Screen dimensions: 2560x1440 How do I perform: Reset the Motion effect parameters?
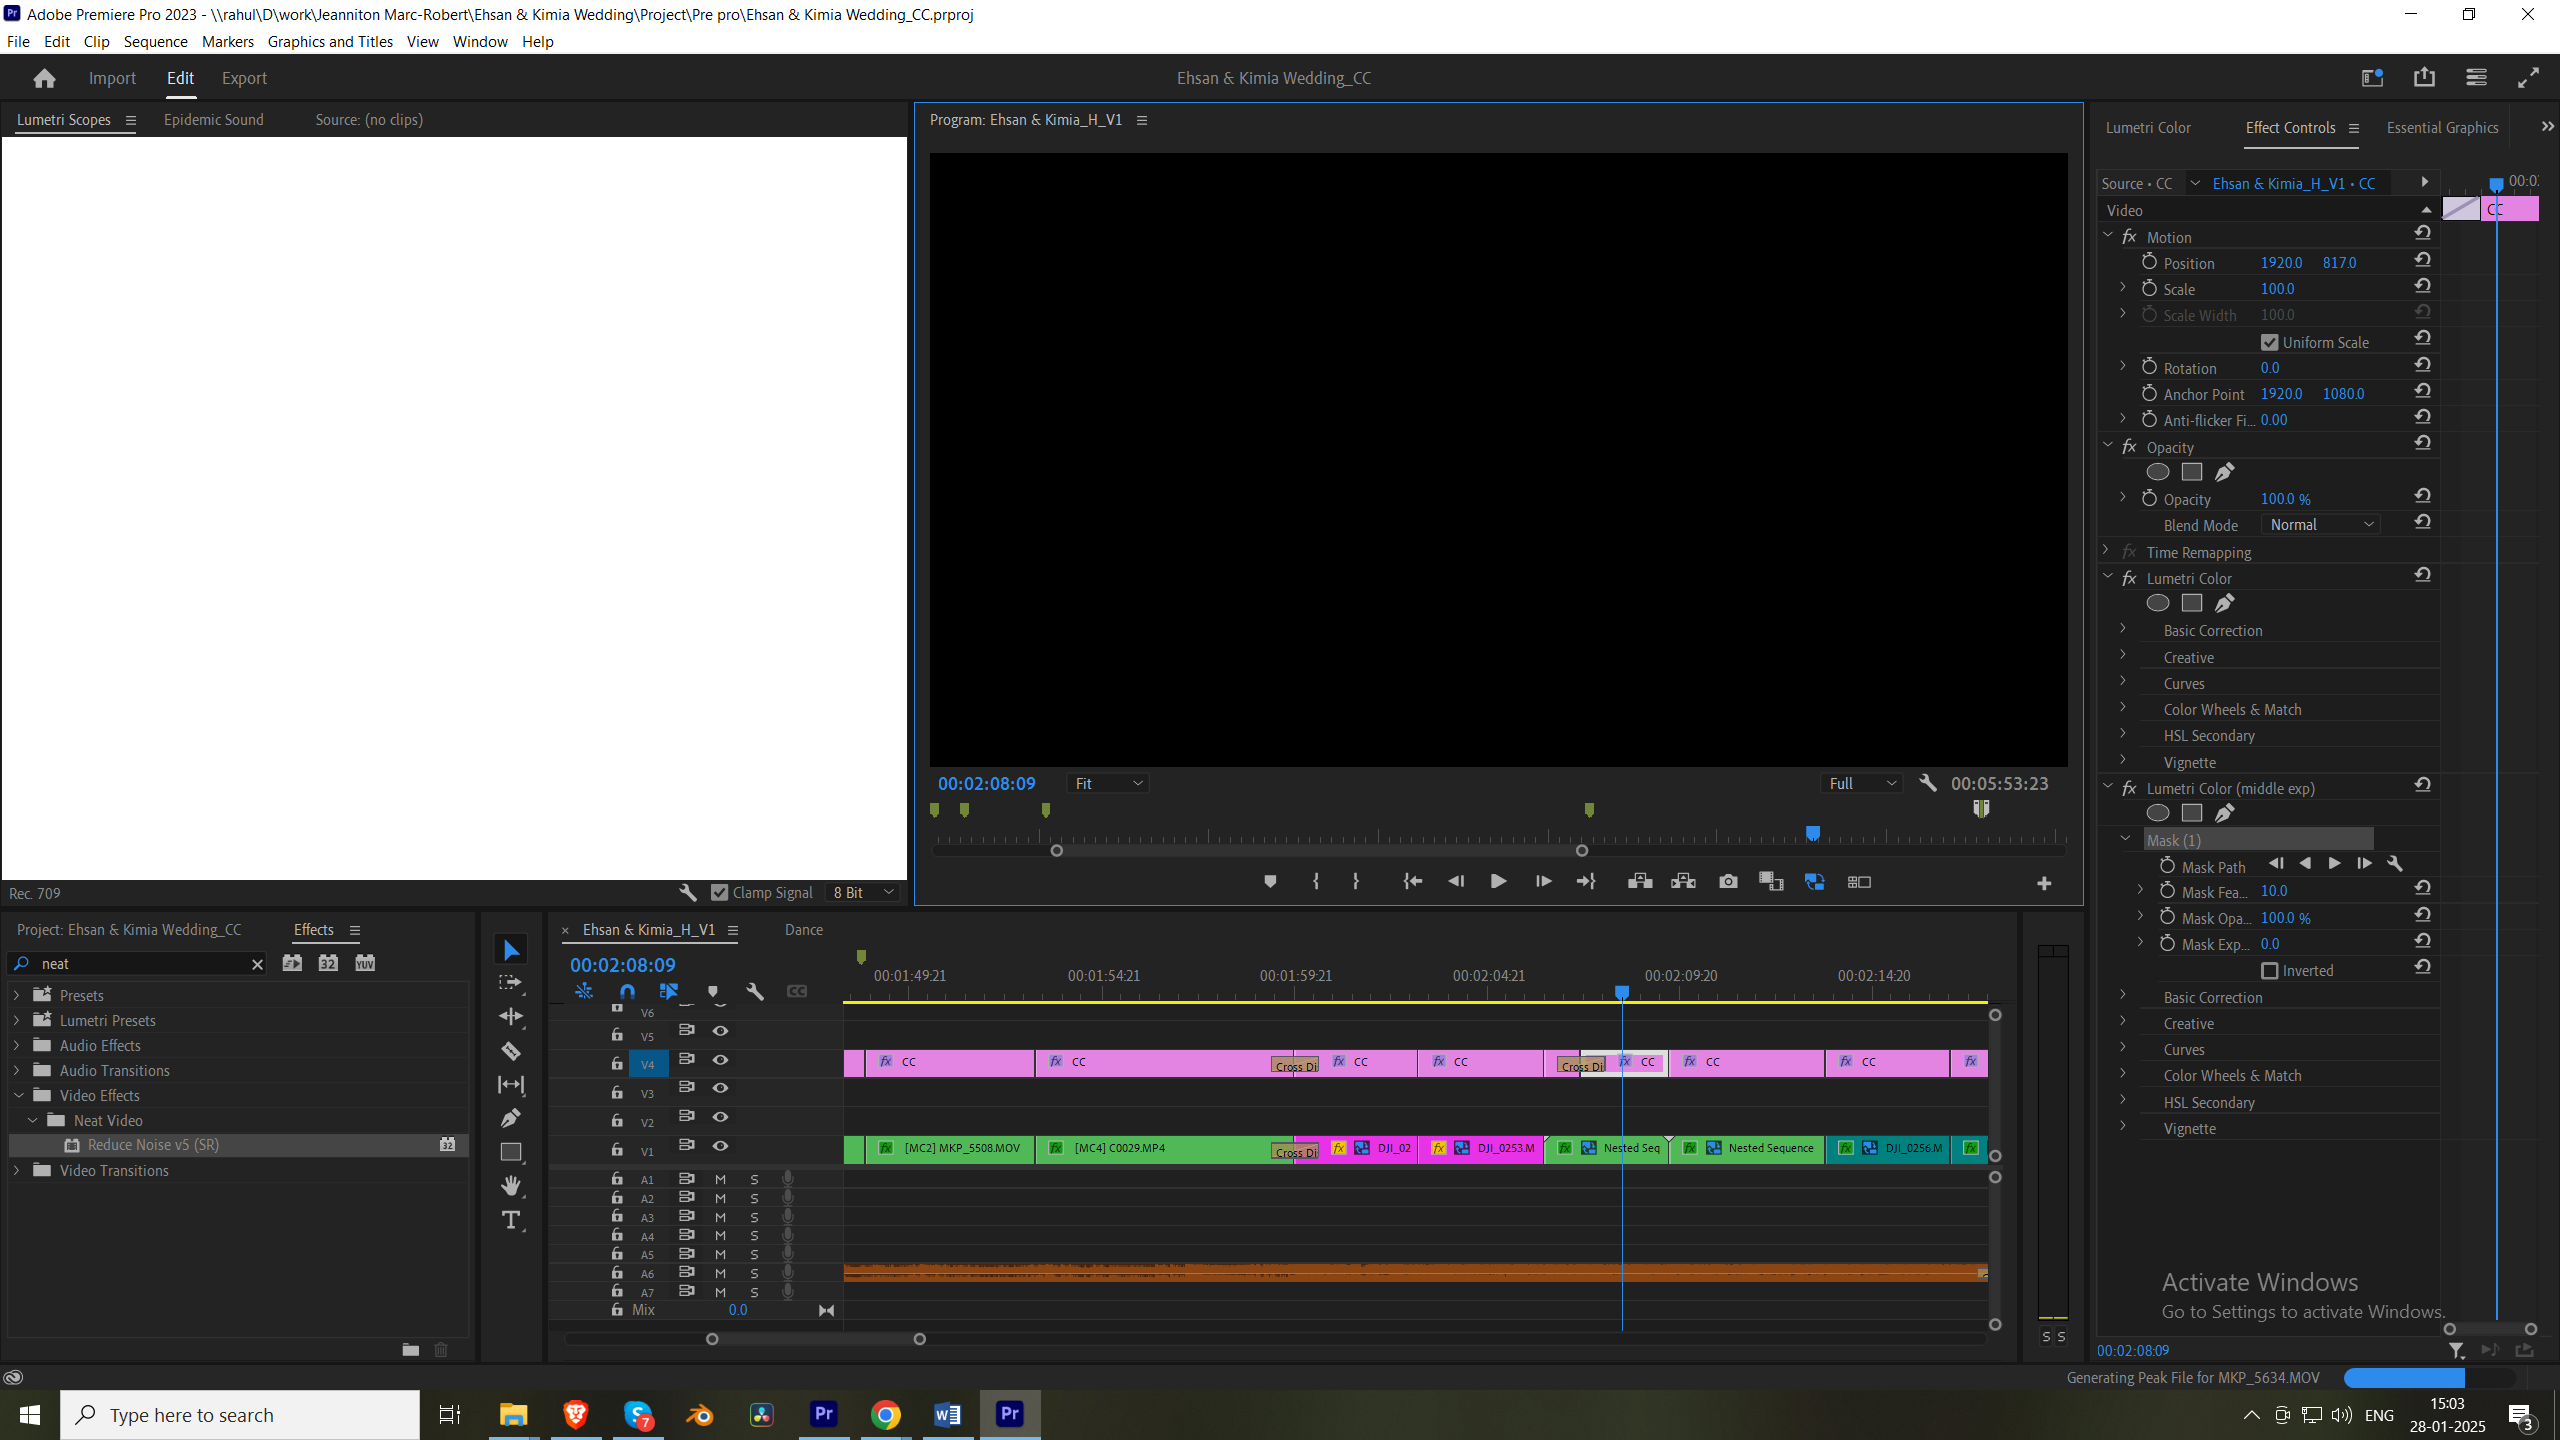pyautogui.click(x=2423, y=232)
